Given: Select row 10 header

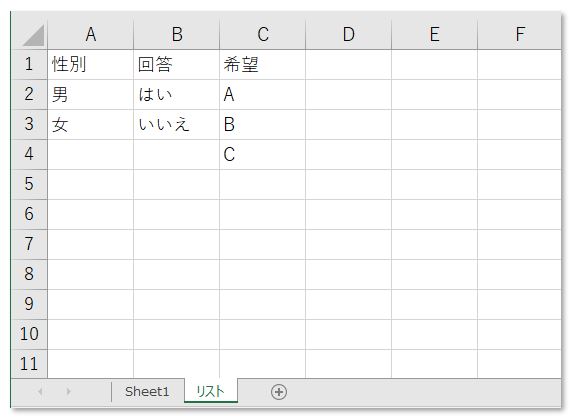Looking at the screenshot, I should (29, 334).
